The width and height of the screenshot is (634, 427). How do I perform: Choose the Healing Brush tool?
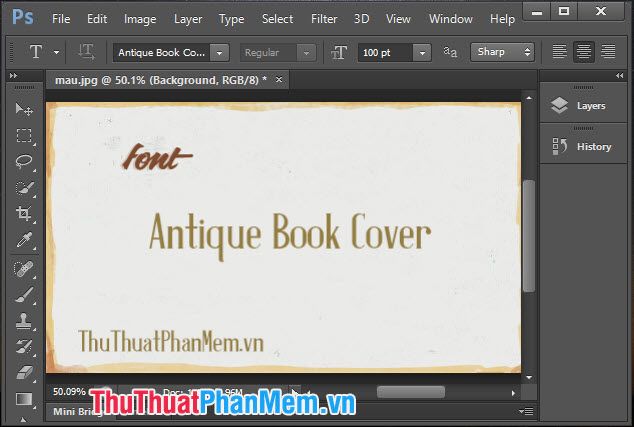tap(24, 269)
